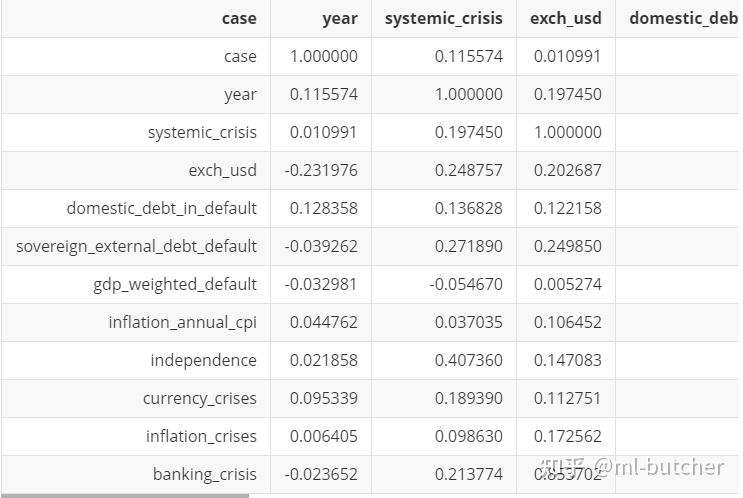
Task: Click the systemic_crisis column header
Action: pos(443,18)
